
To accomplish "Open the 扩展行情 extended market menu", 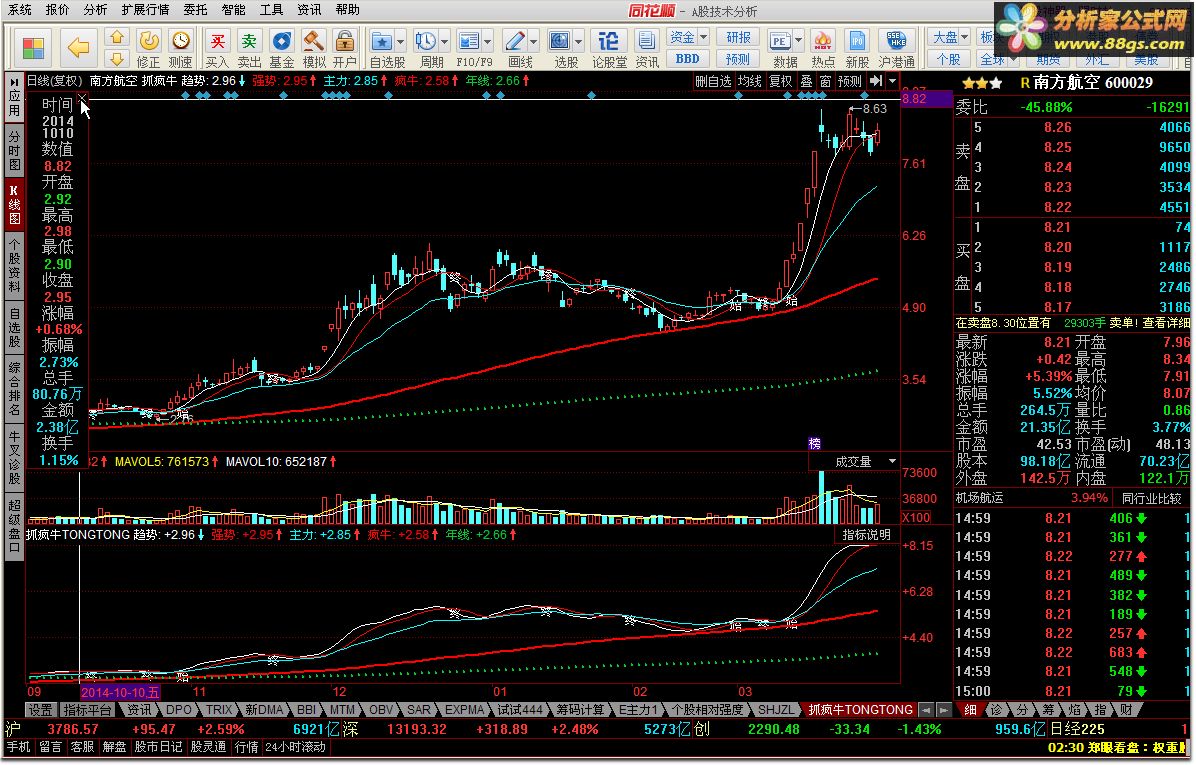I will coord(145,10).
